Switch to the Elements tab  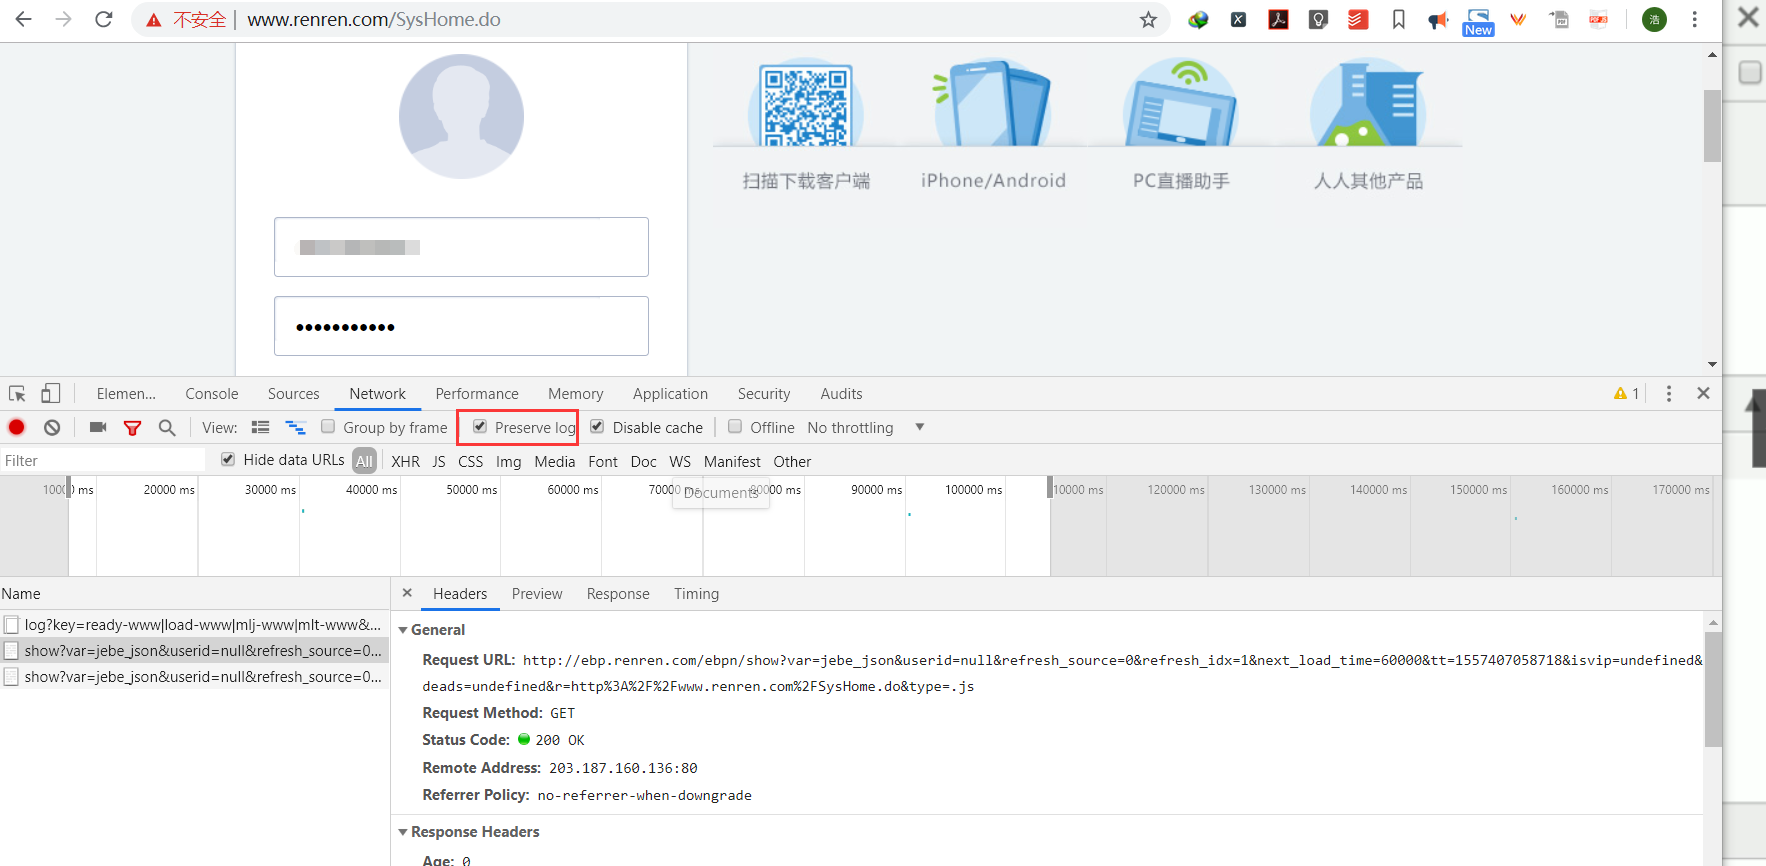[126, 394]
